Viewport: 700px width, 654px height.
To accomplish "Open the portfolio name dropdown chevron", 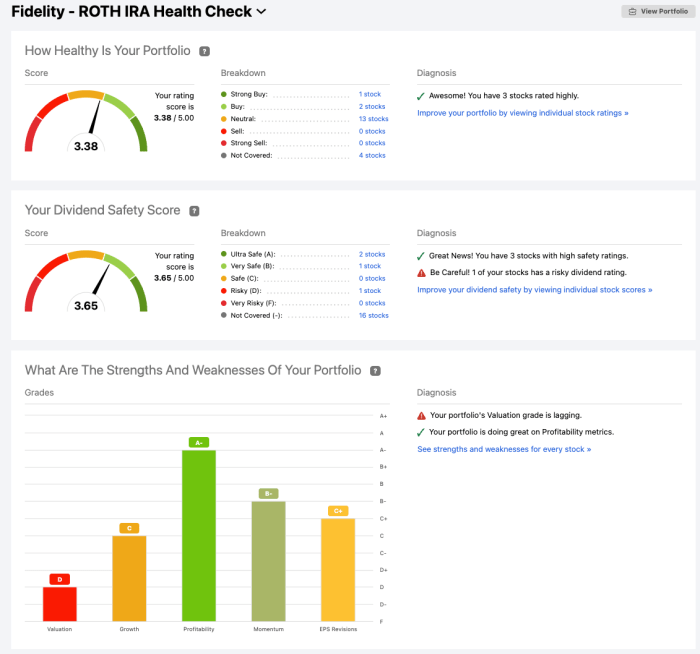I will click(262, 12).
